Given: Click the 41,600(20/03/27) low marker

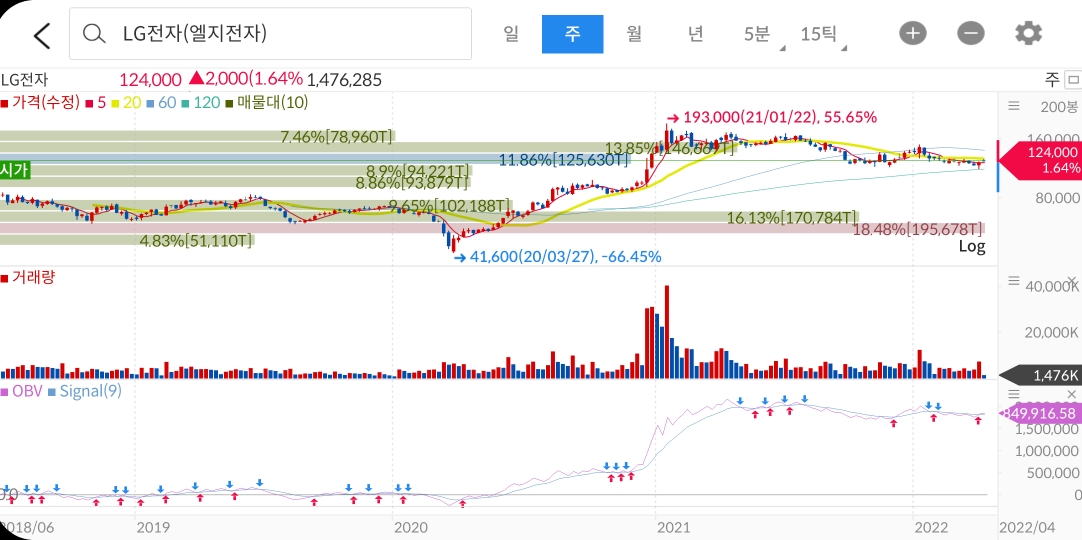Looking at the screenshot, I should [x=558, y=257].
